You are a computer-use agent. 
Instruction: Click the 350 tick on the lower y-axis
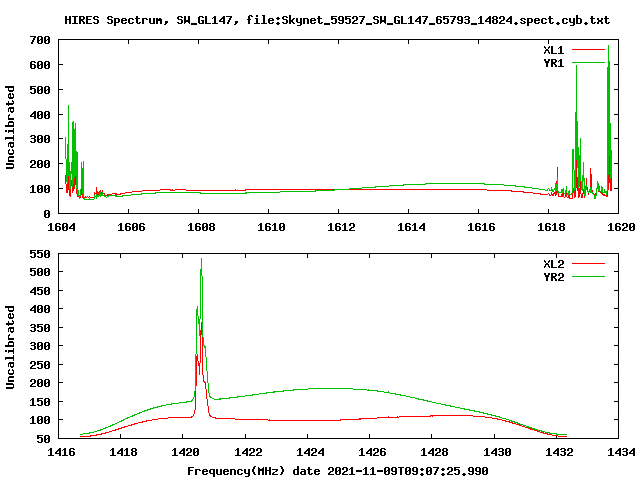coord(40,328)
